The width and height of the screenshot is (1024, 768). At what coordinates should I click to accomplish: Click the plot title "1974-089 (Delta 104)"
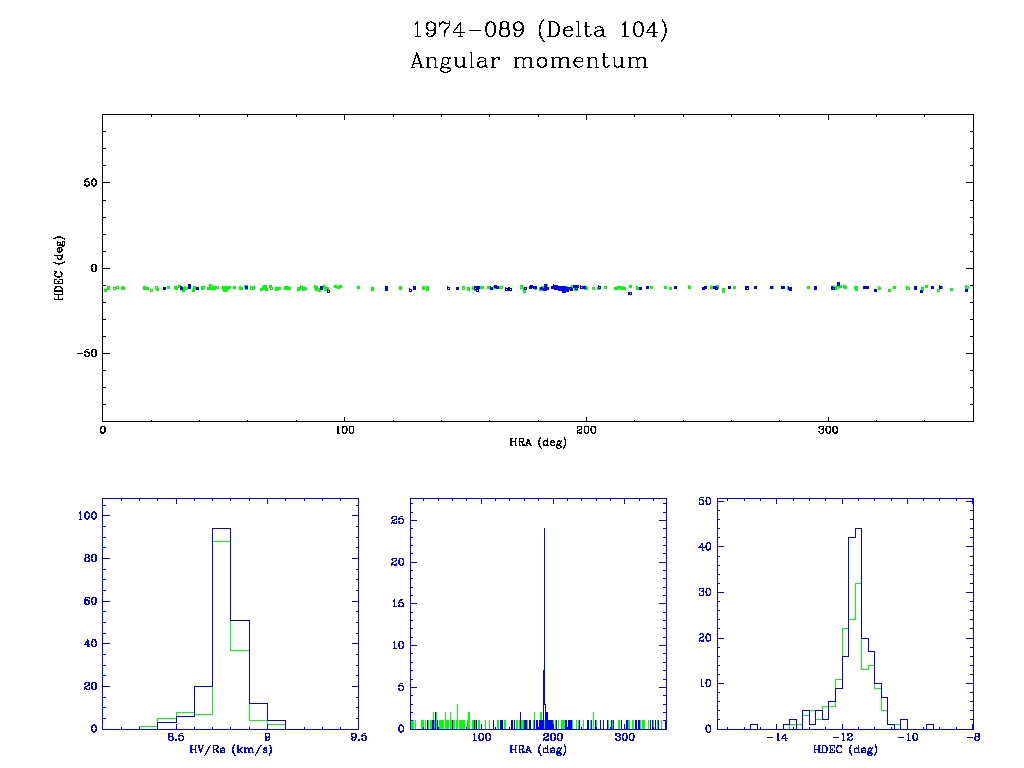(539, 30)
